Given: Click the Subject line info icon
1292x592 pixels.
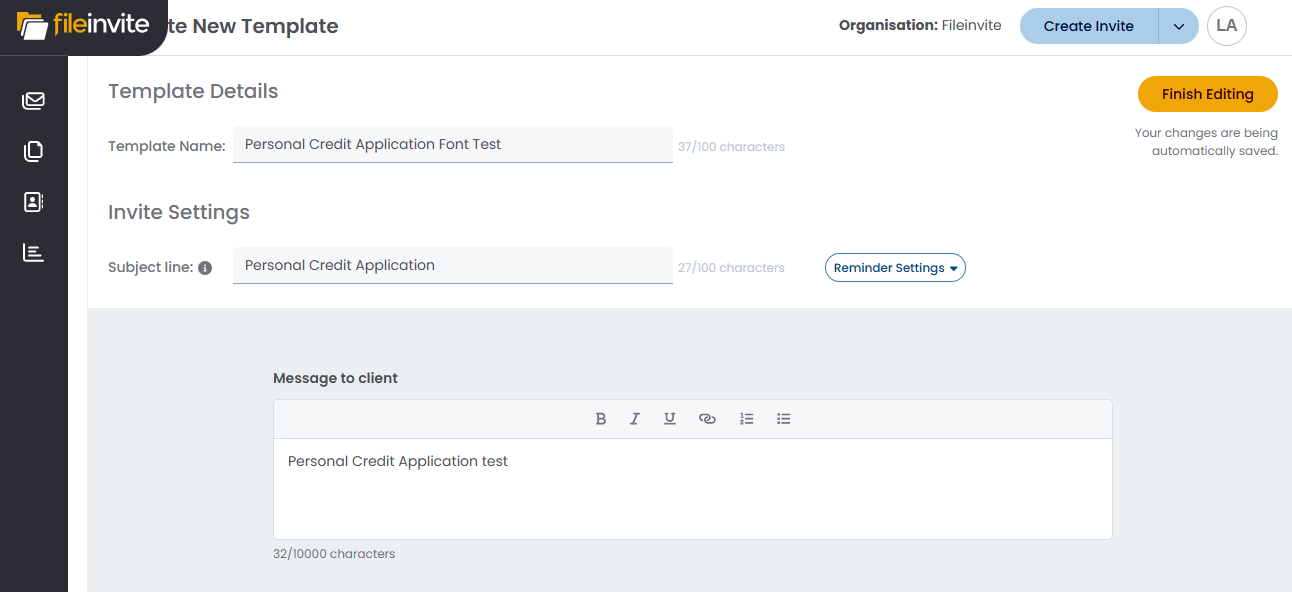Looking at the screenshot, I should pos(205,268).
